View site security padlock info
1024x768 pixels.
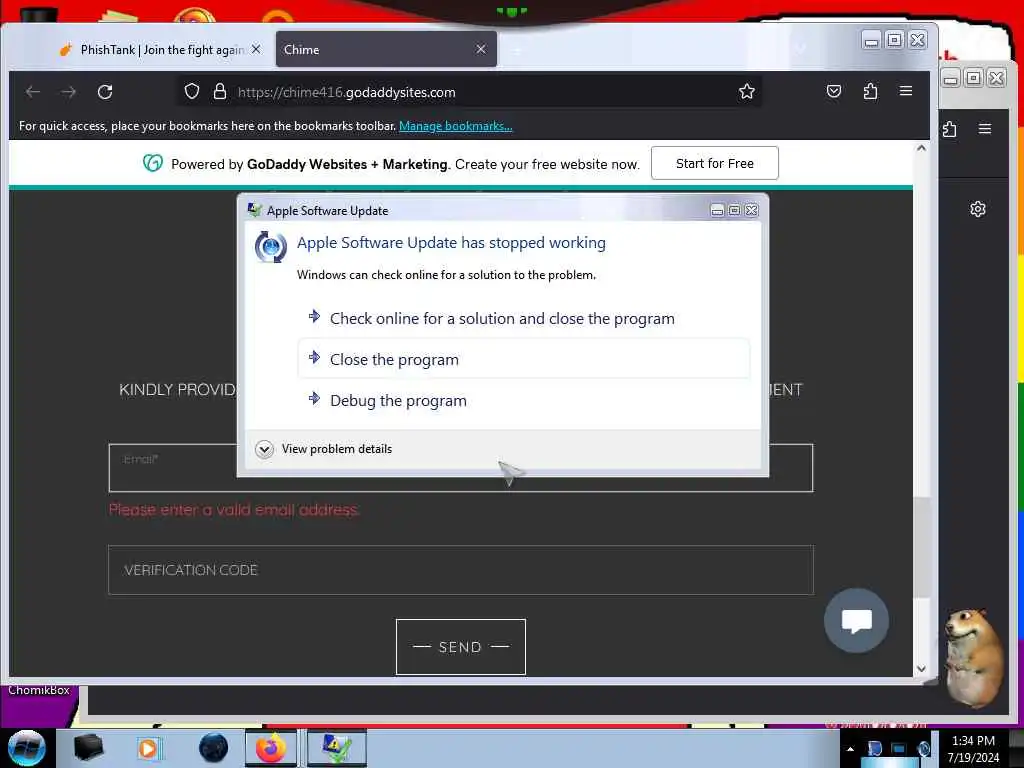220,91
